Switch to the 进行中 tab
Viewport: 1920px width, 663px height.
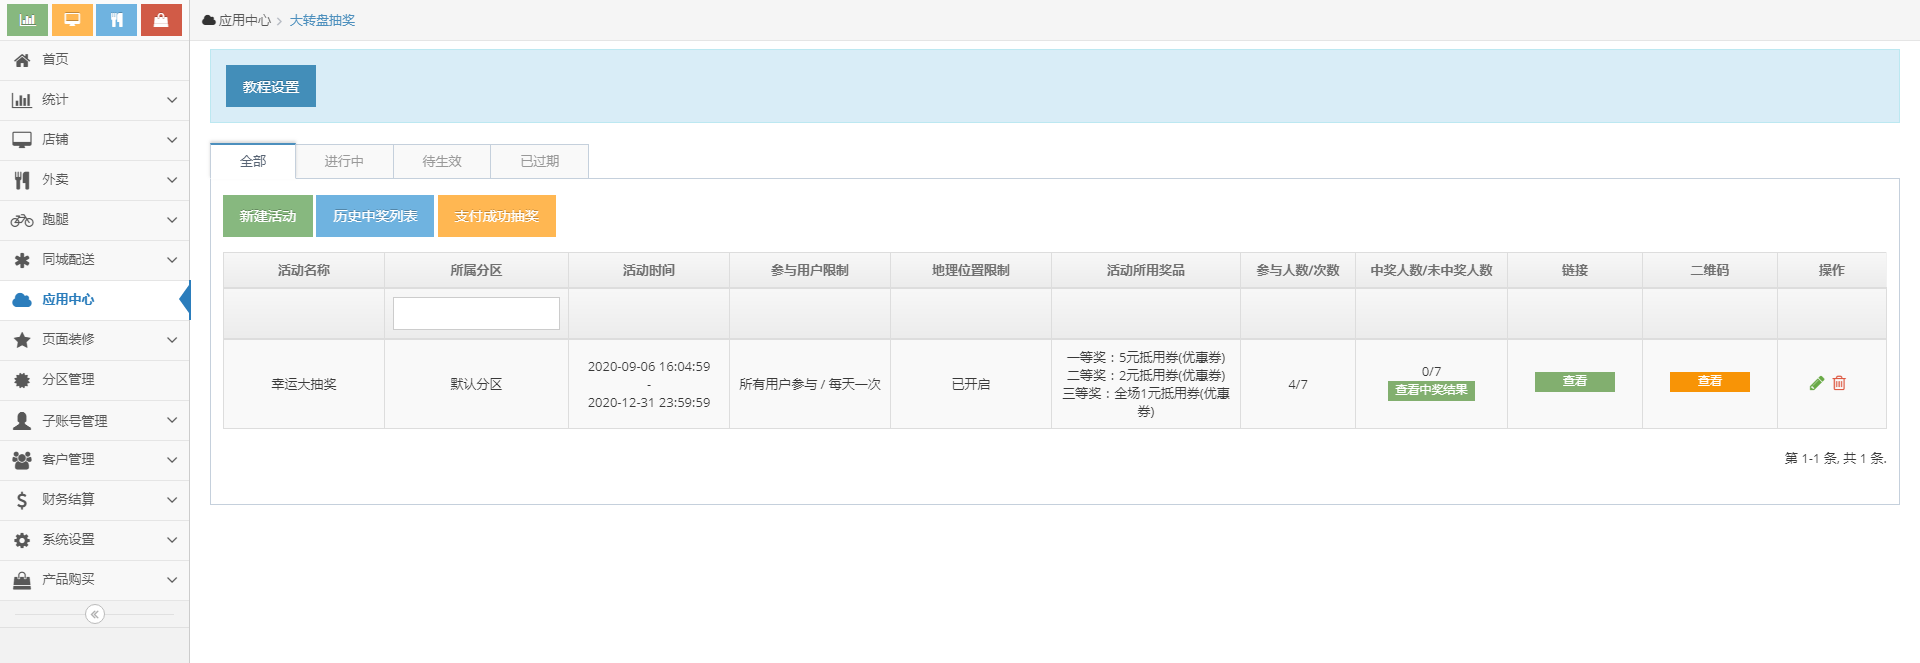[x=344, y=161]
